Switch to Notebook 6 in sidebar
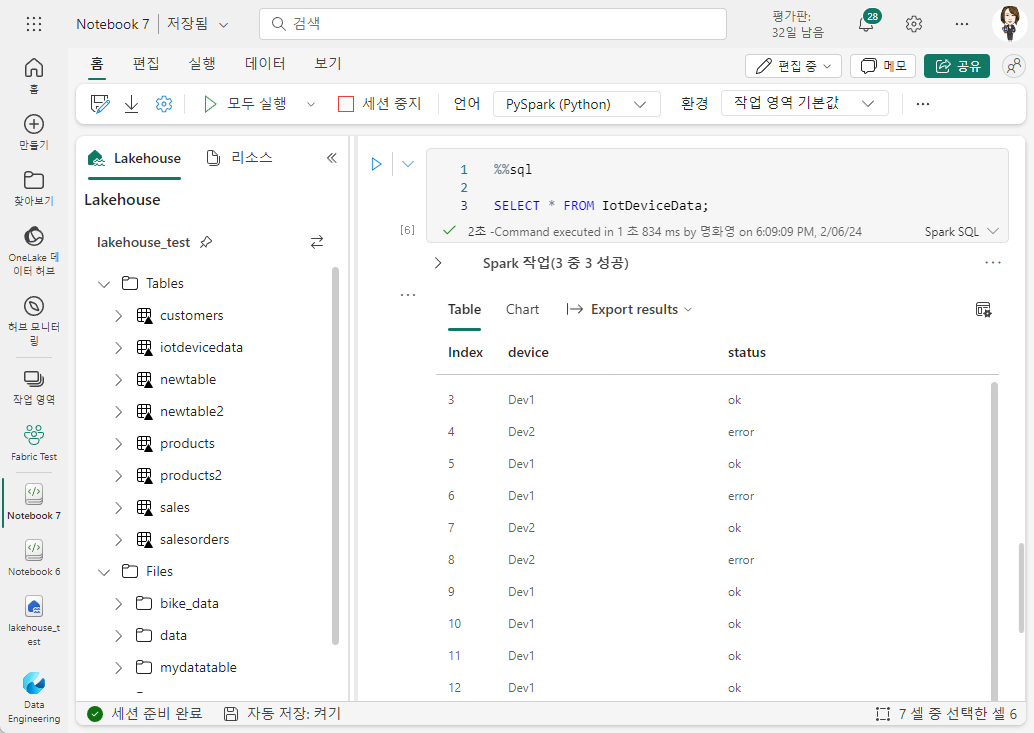The width and height of the screenshot is (1034, 733). [34, 558]
